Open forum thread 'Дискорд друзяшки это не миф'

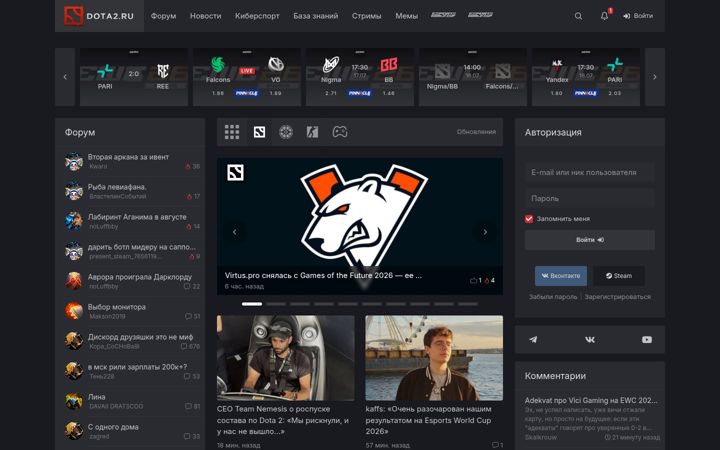click(140, 337)
